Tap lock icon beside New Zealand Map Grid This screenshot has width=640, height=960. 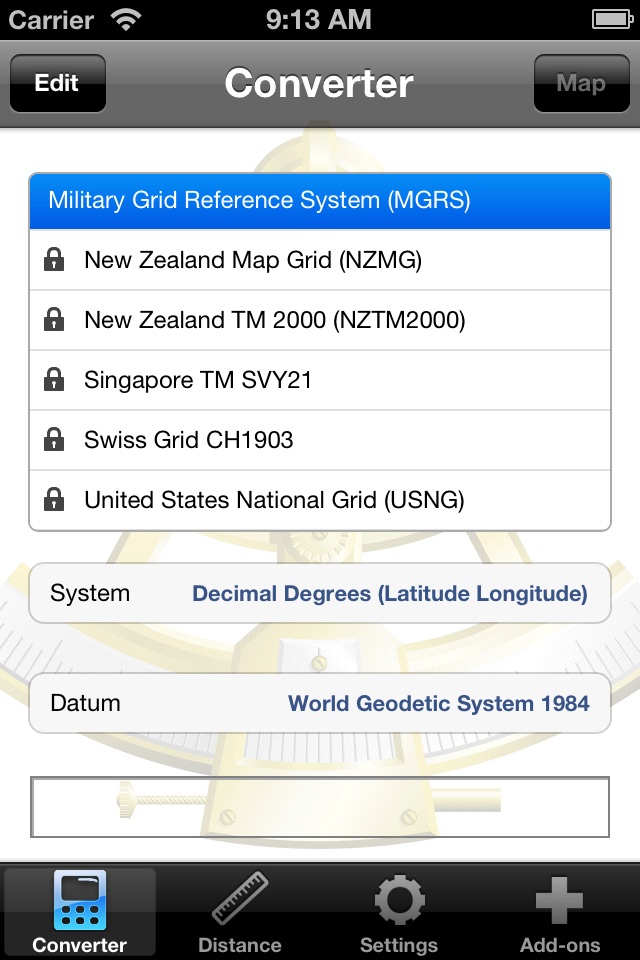[x=54, y=260]
